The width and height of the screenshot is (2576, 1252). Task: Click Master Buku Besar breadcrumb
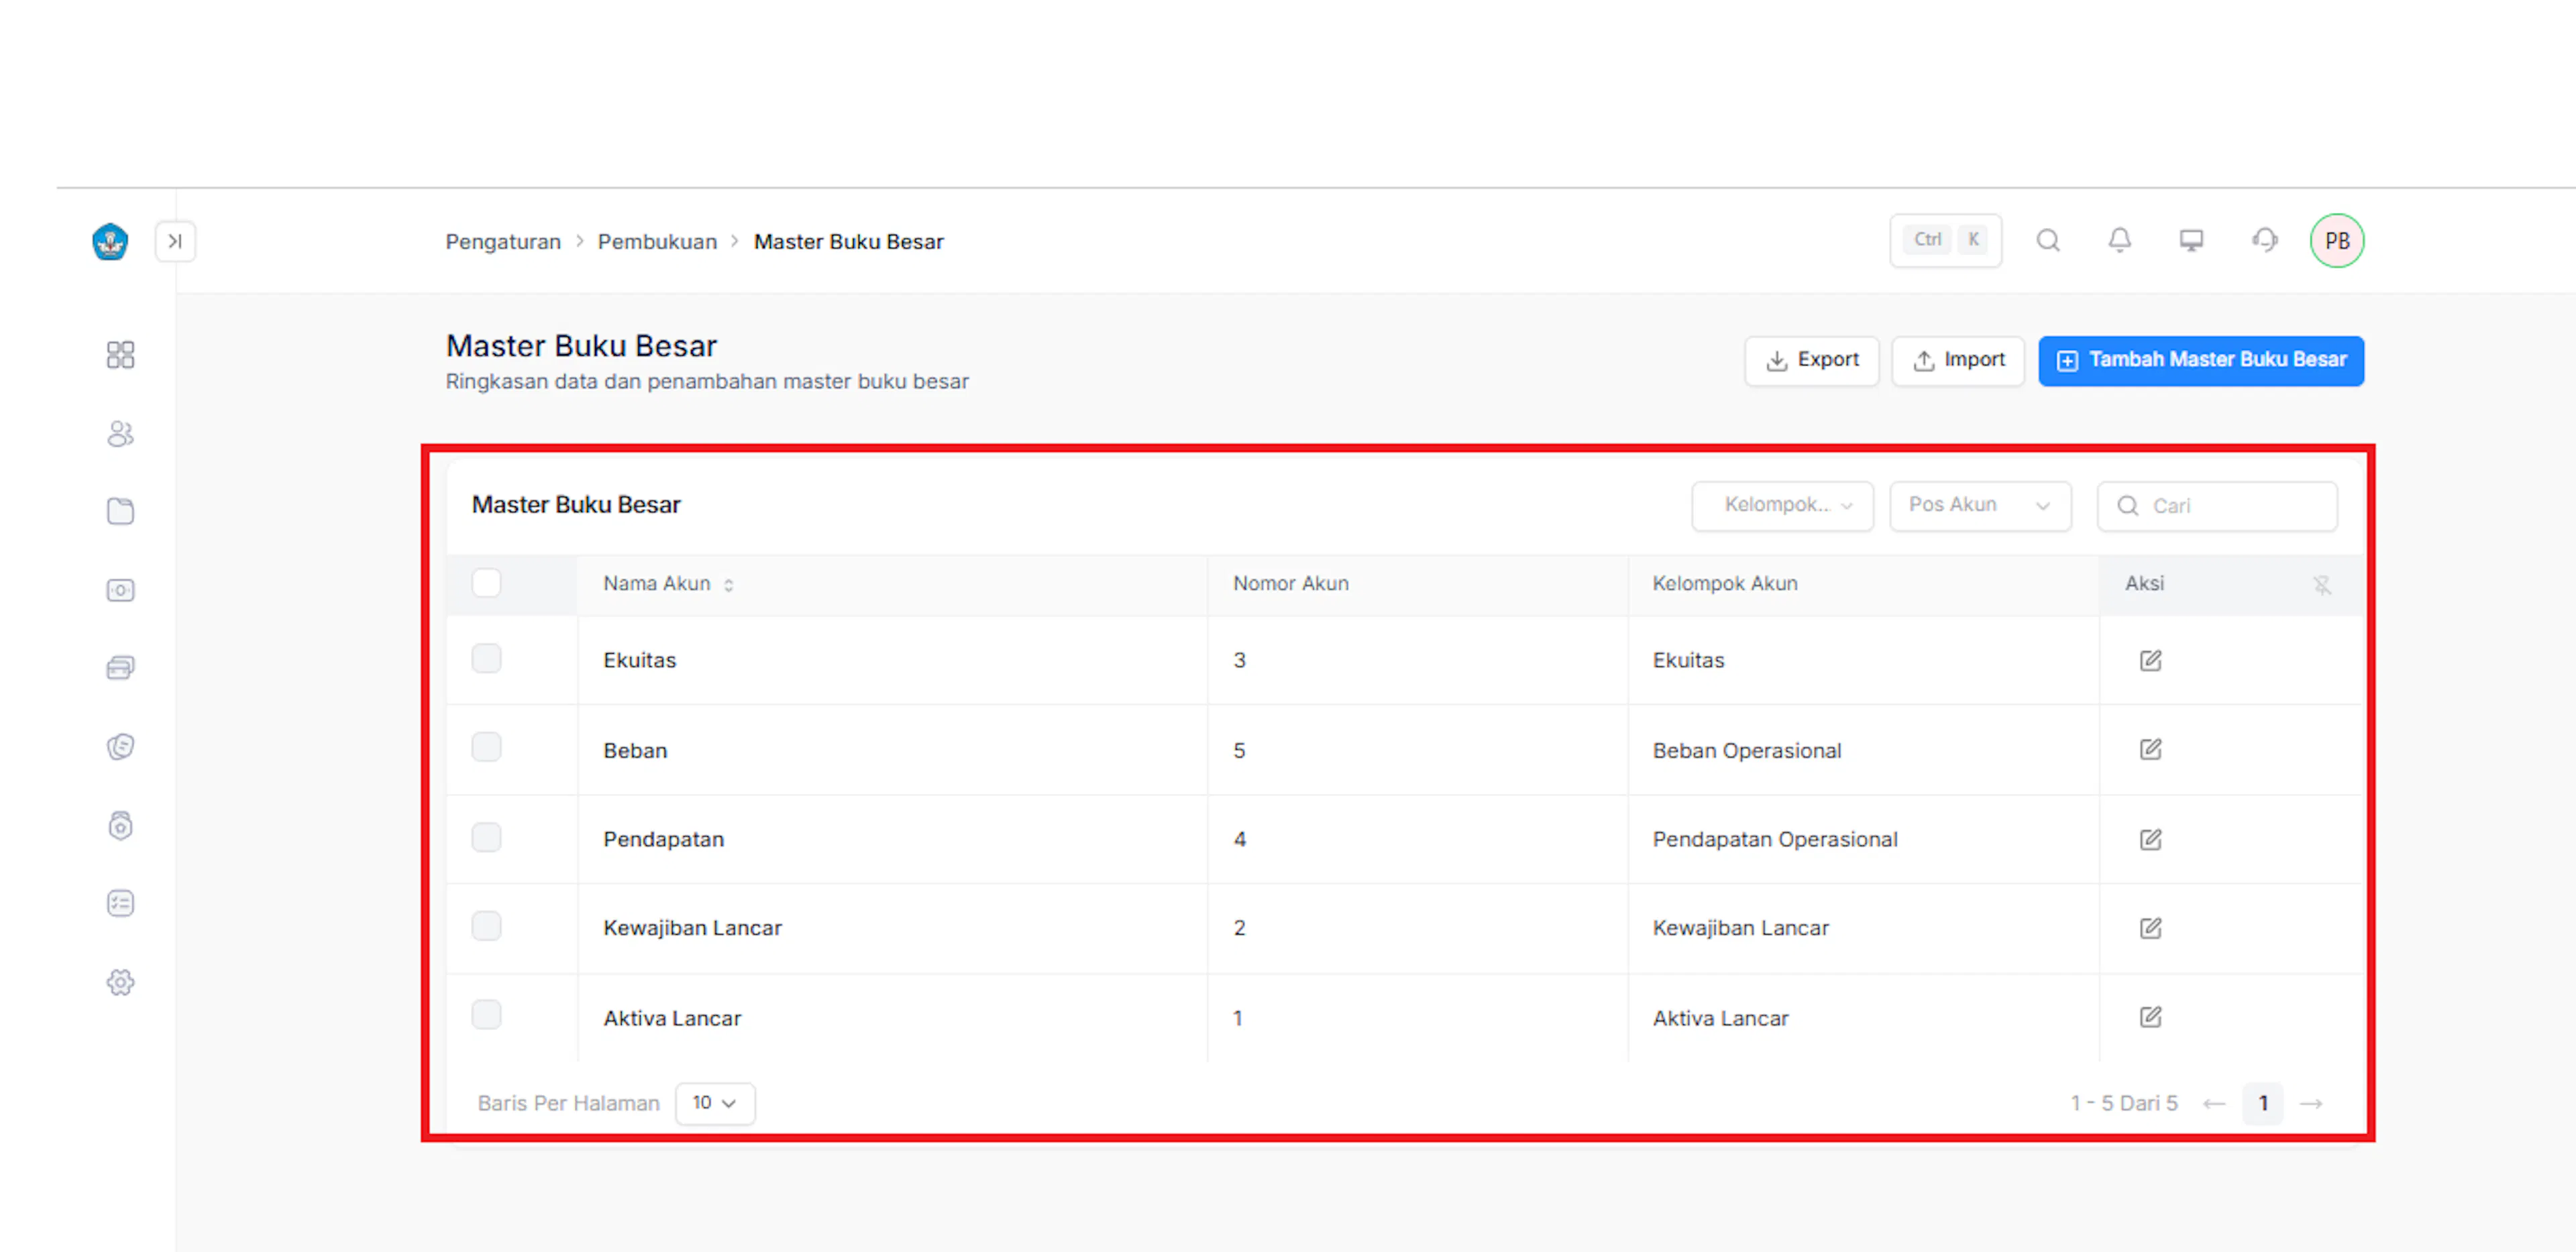(848, 242)
